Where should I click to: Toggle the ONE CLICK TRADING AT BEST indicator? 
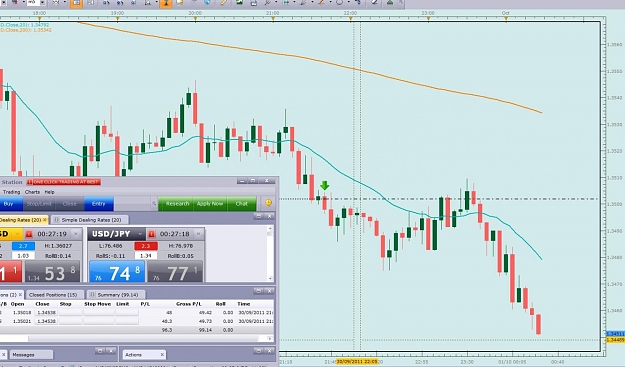[64, 182]
